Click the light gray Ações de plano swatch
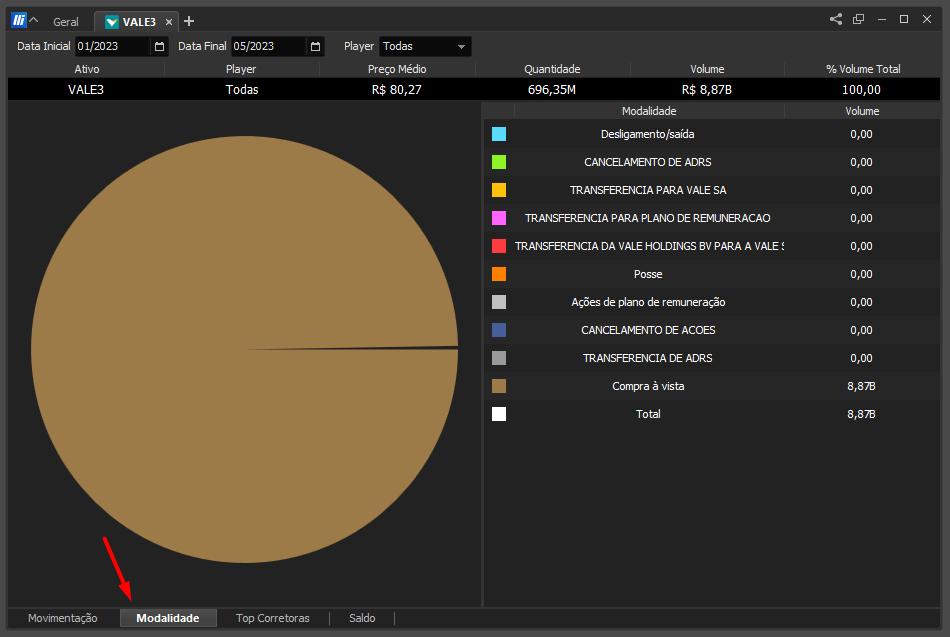This screenshot has height=637, width=950. [x=499, y=302]
